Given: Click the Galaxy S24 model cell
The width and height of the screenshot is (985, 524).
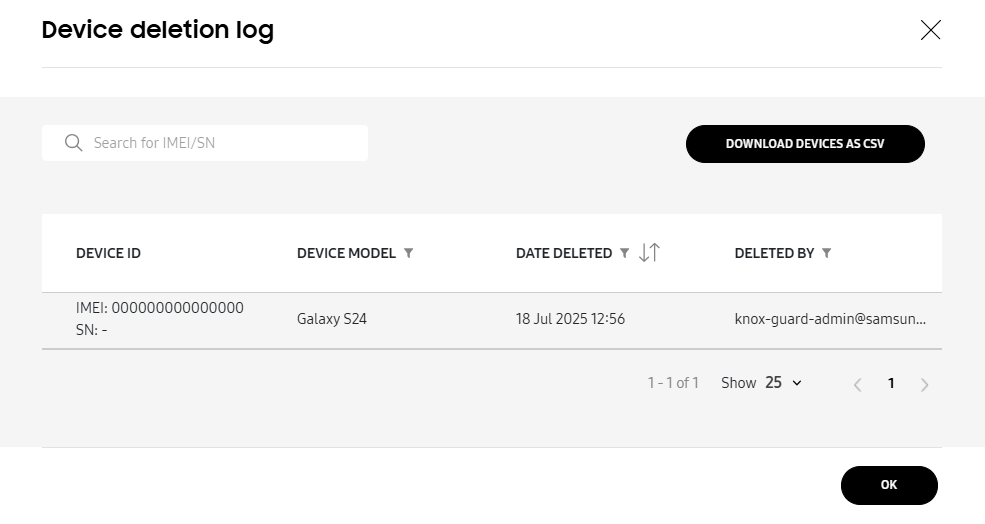Looking at the screenshot, I should pyautogui.click(x=332, y=320).
